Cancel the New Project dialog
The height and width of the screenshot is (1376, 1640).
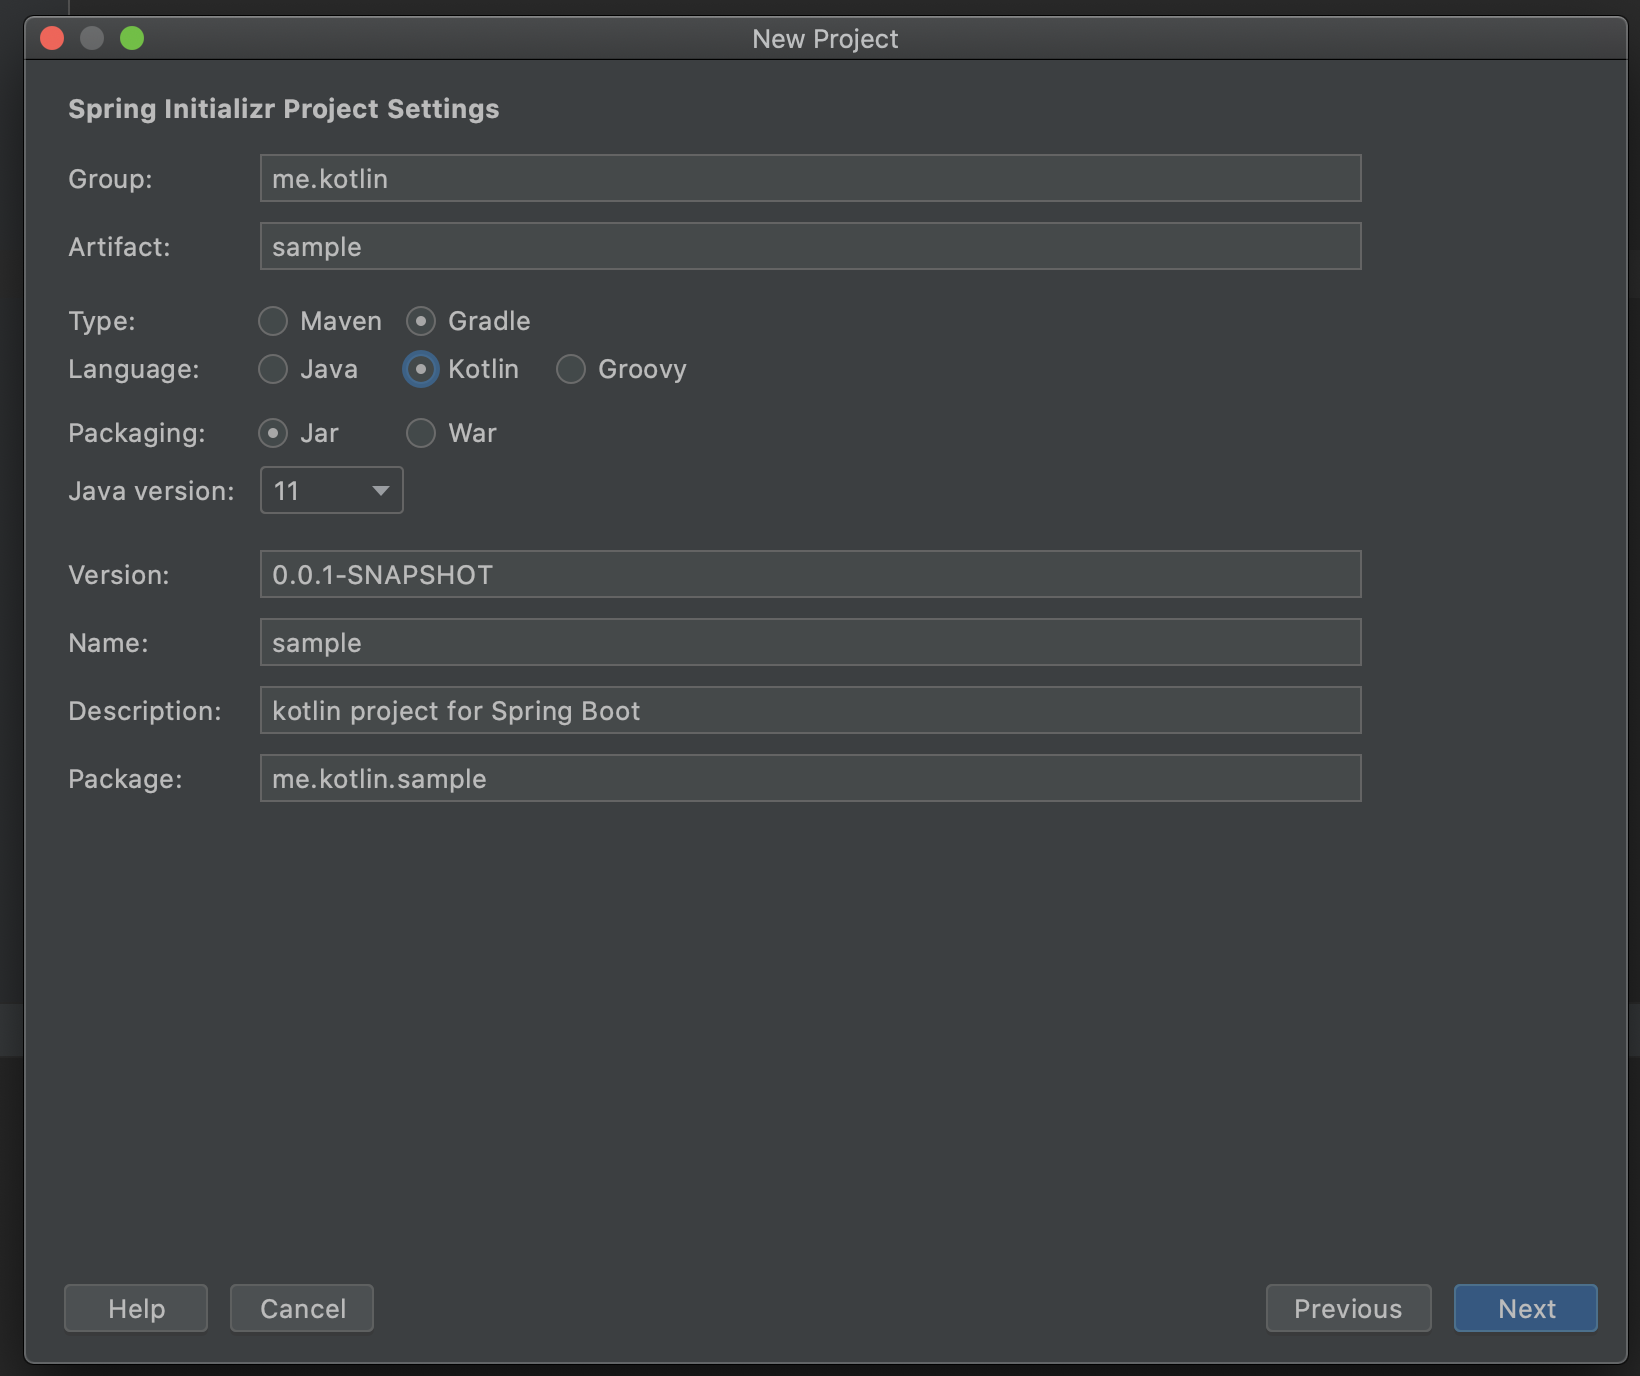(x=302, y=1308)
